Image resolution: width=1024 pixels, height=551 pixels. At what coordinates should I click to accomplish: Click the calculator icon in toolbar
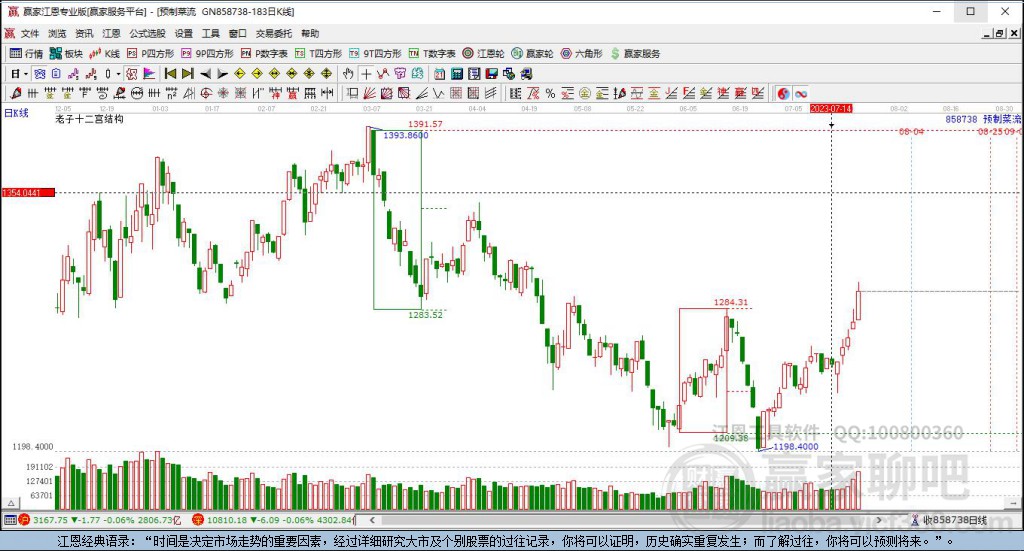pyautogui.click(x=456, y=73)
